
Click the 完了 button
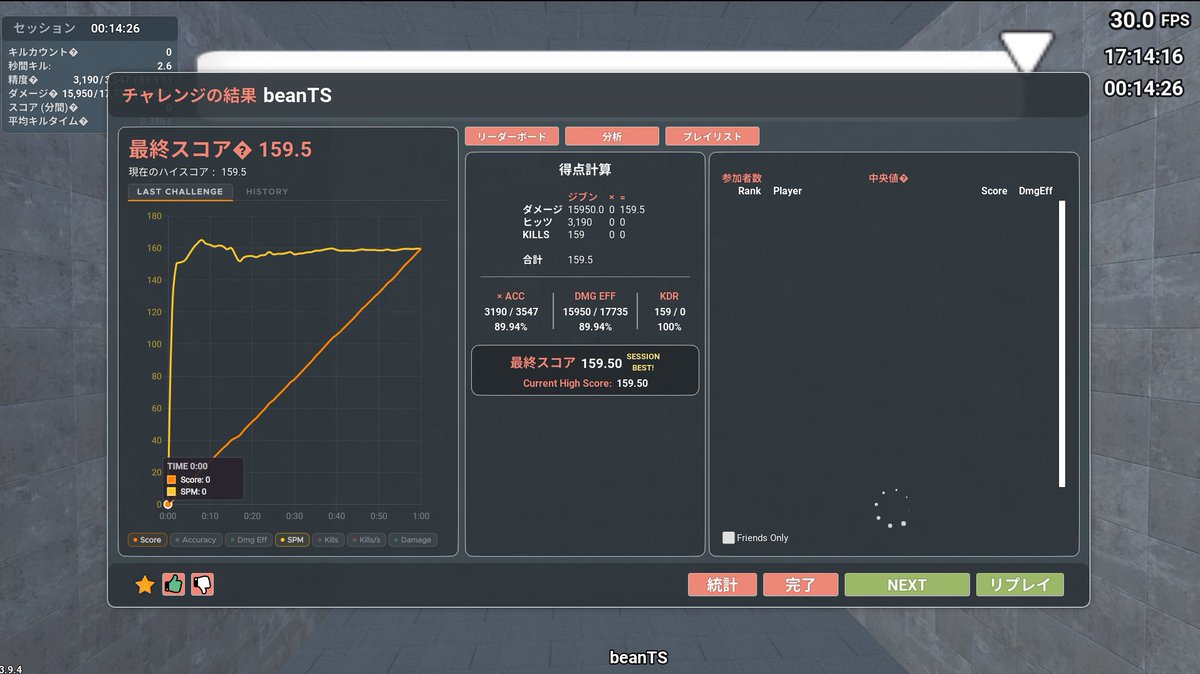[x=801, y=585]
